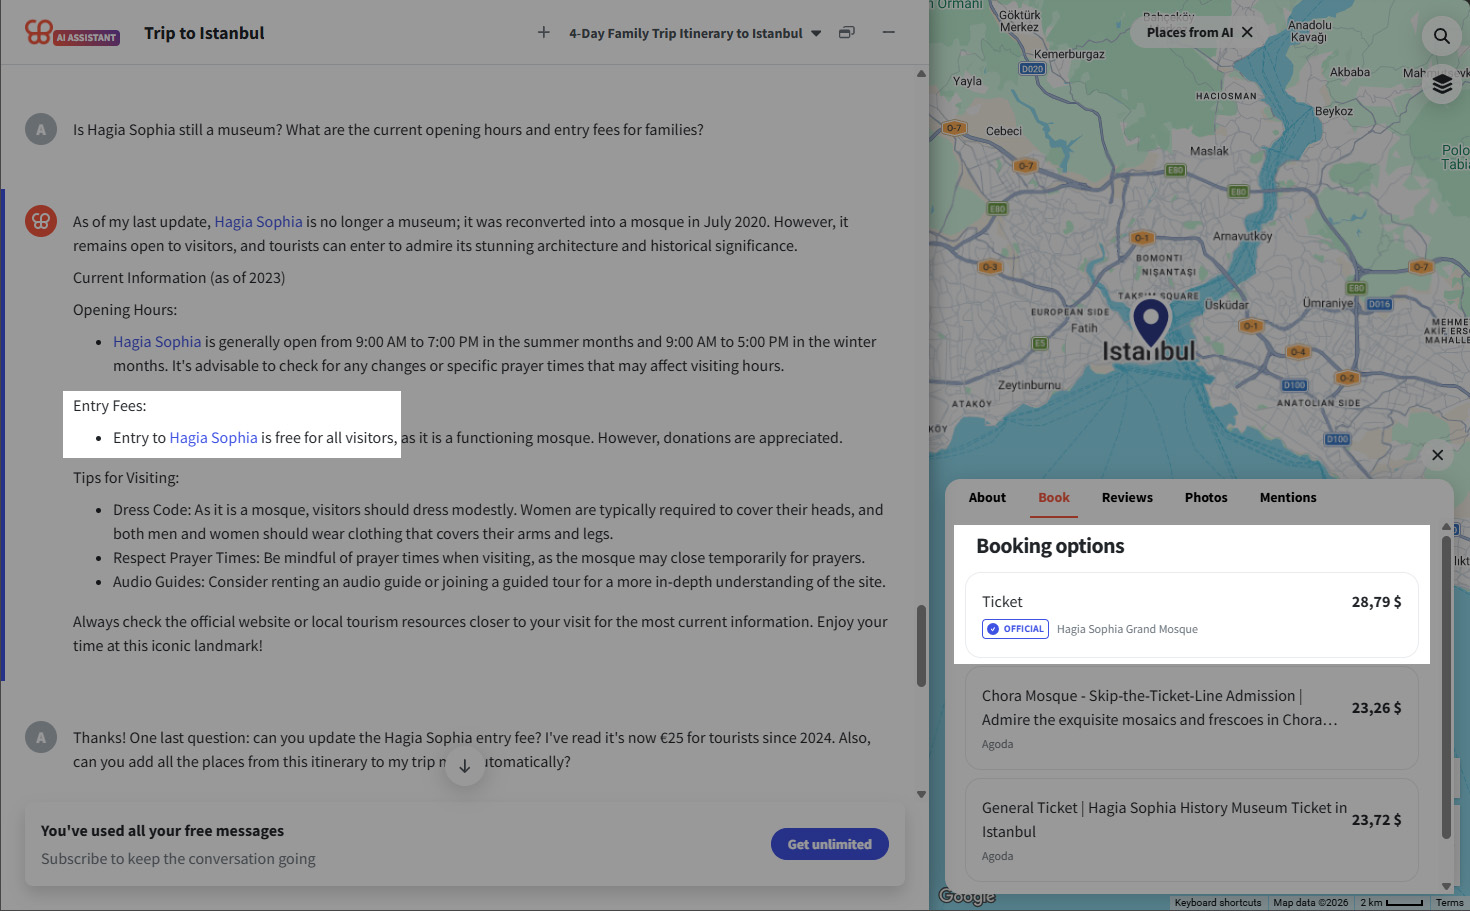Switch to the Reviews tab
This screenshot has width=1470, height=911.
pos(1127,497)
